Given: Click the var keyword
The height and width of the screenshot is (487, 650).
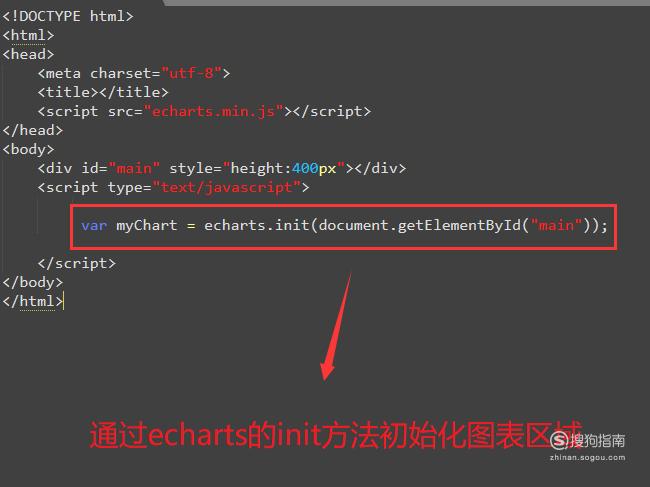Looking at the screenshot, I should coord(94,225).
